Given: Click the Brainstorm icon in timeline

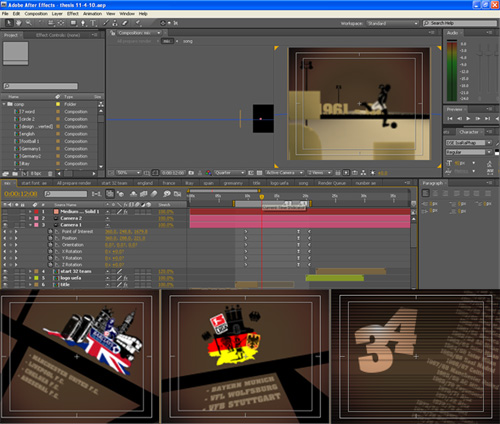Looking at the screenshot, I should [x=167, y=194].
